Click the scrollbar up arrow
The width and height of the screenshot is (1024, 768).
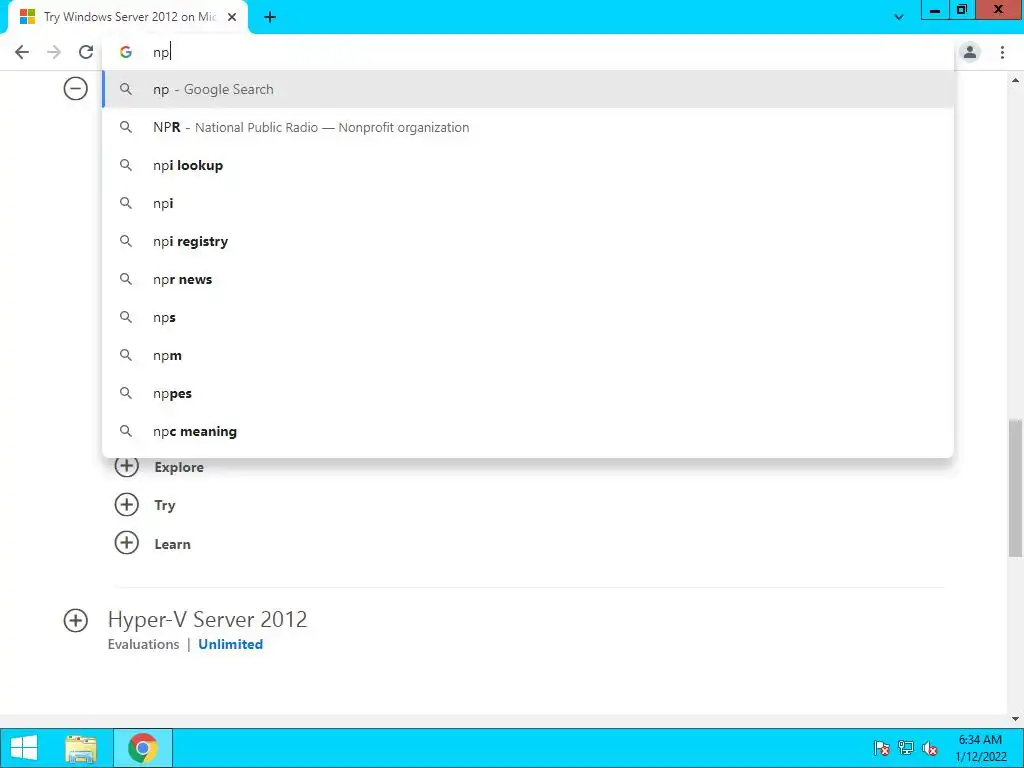(1015, 80)
